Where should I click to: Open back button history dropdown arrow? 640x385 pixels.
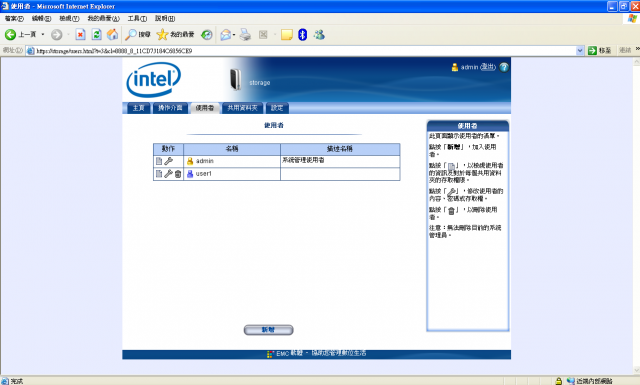43,35
